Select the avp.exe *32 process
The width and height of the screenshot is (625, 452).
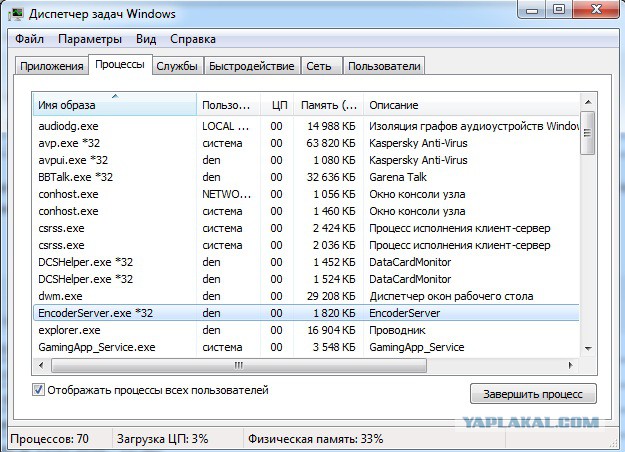coord(306,143)
